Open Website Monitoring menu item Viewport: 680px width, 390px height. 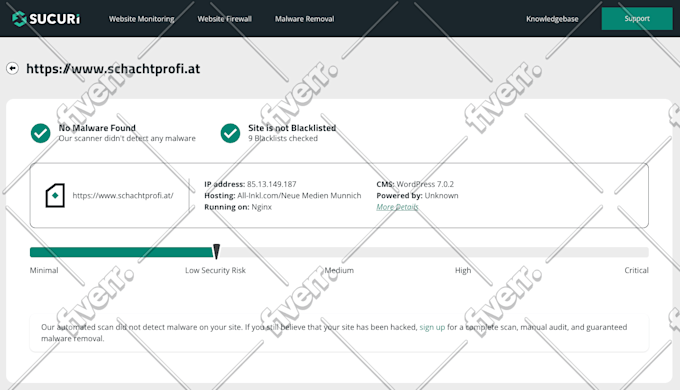pos(141,19)
